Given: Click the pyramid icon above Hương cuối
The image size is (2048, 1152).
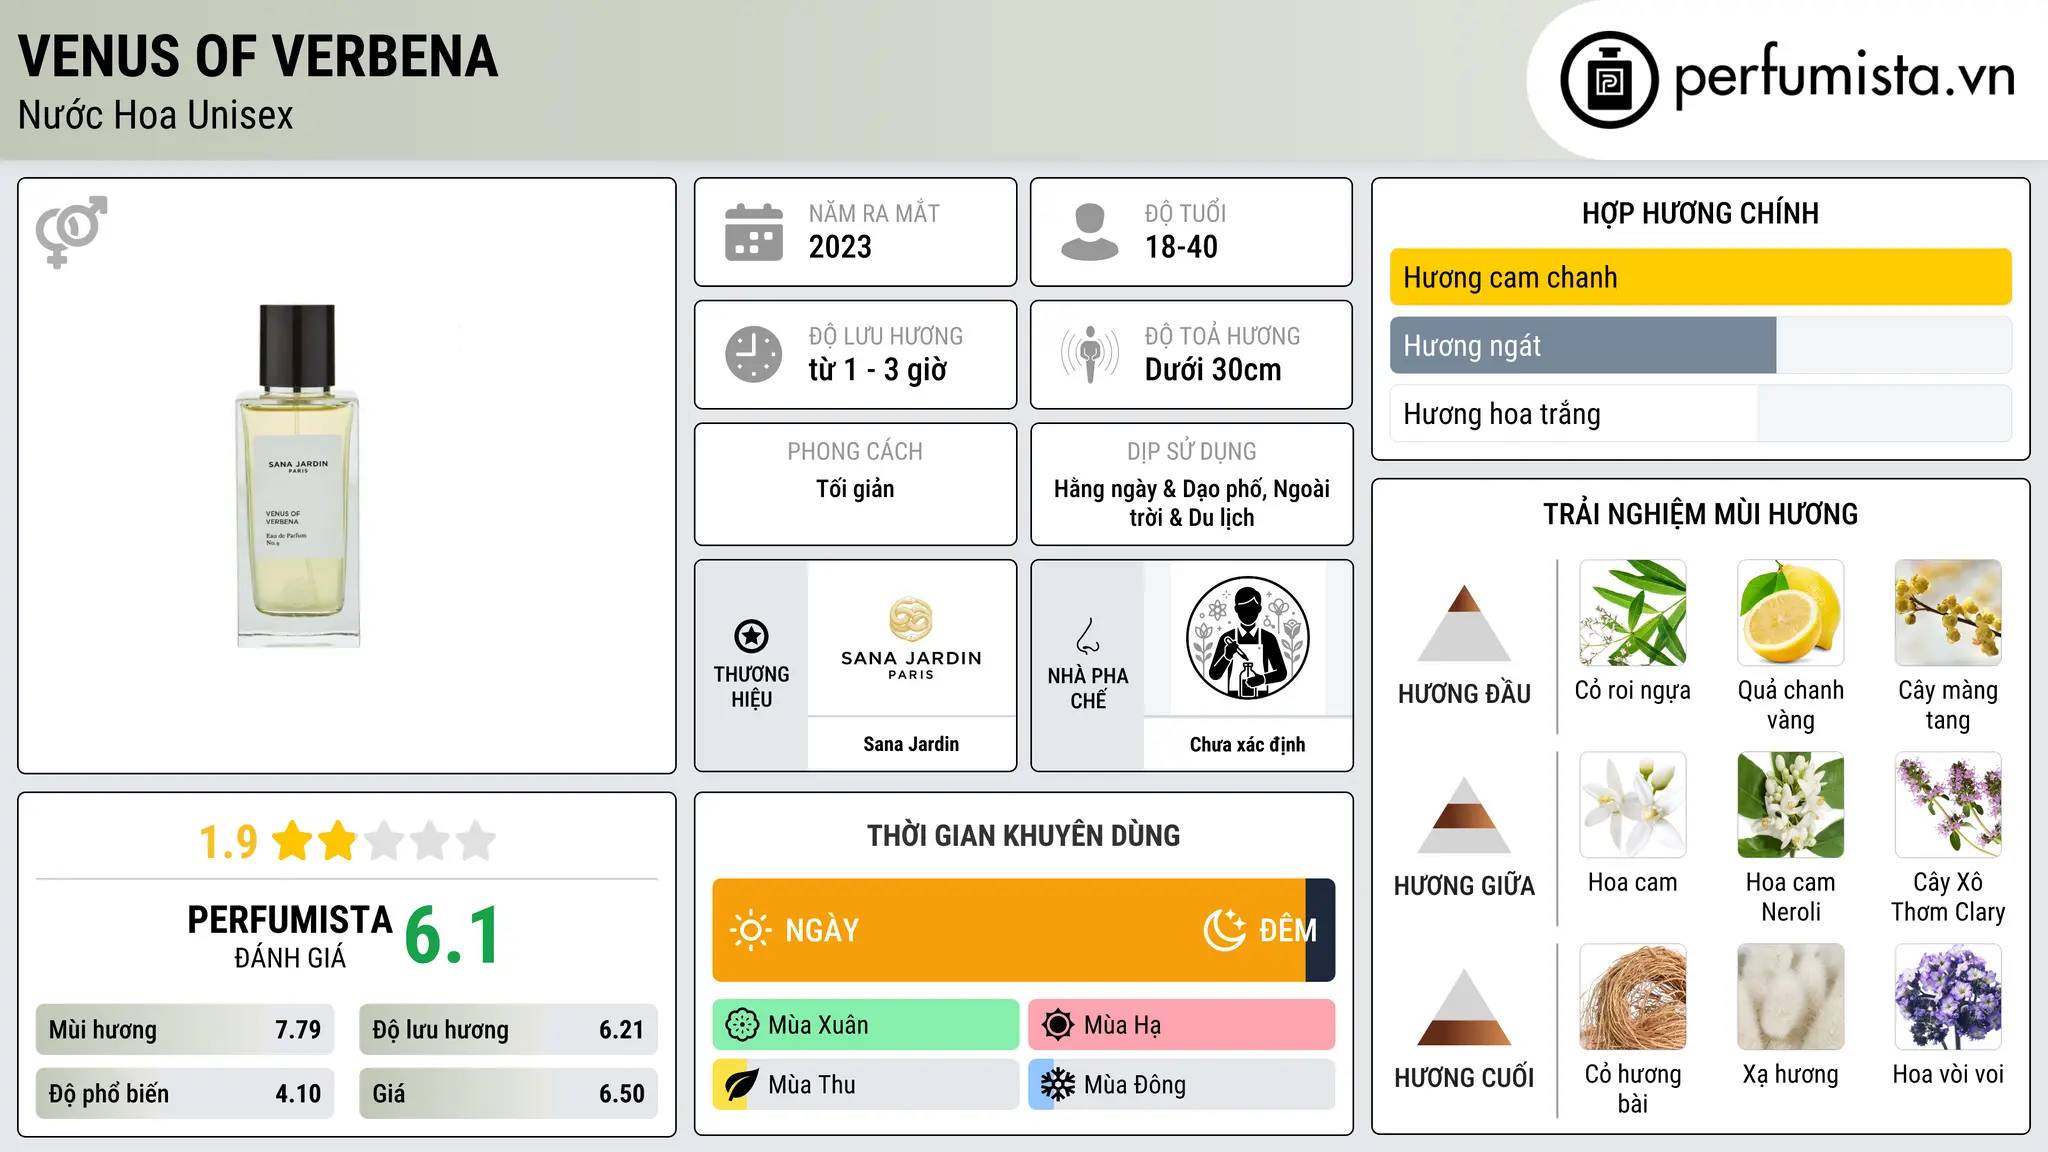Looking at the screenshot, I should (1464, 1007).
